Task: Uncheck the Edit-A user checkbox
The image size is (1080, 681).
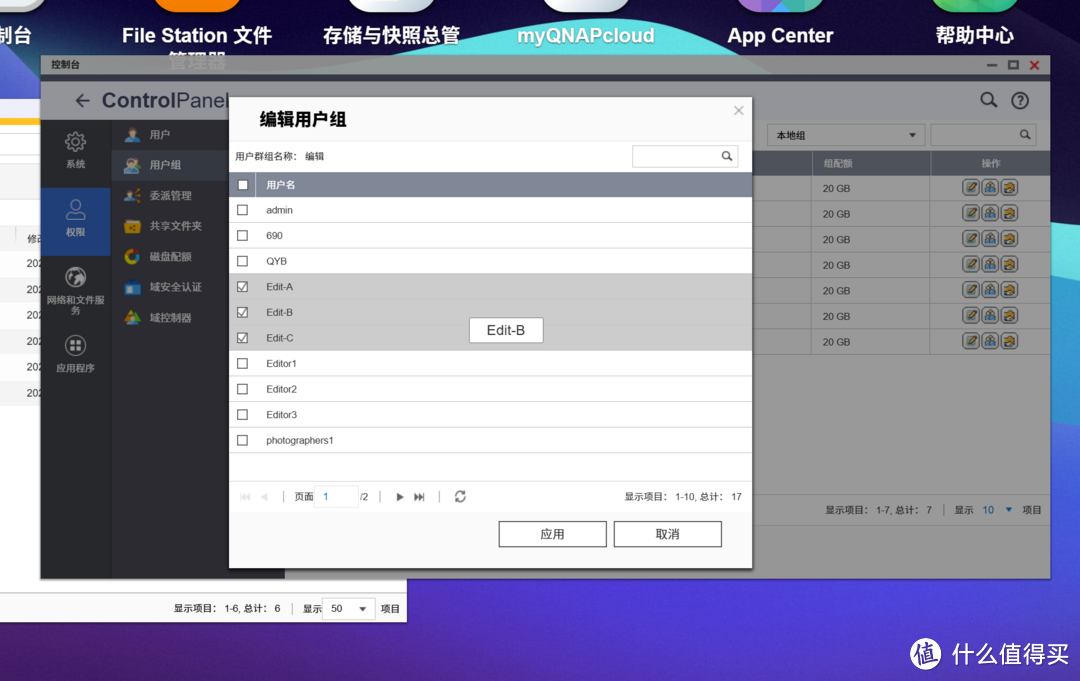Action: pyautogui.click(x=240, y=286)
